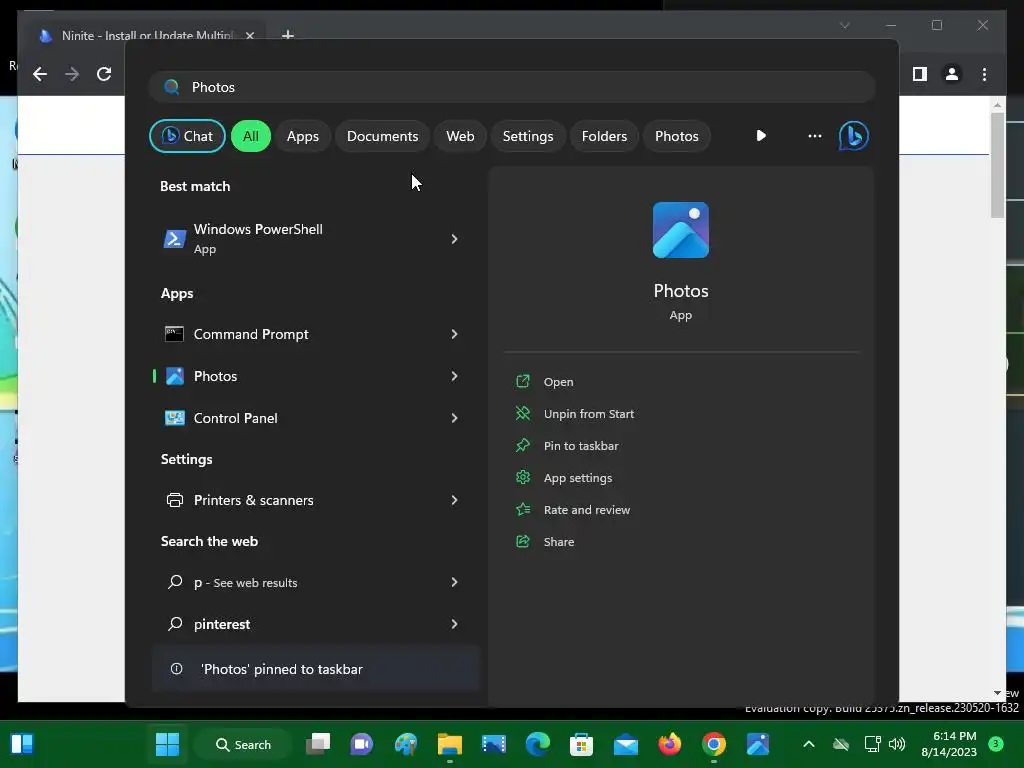The width and height of the screenshot is (1024, 768).
Task: Open Widgets panel icon on taskbar
Action: [22, 744]
